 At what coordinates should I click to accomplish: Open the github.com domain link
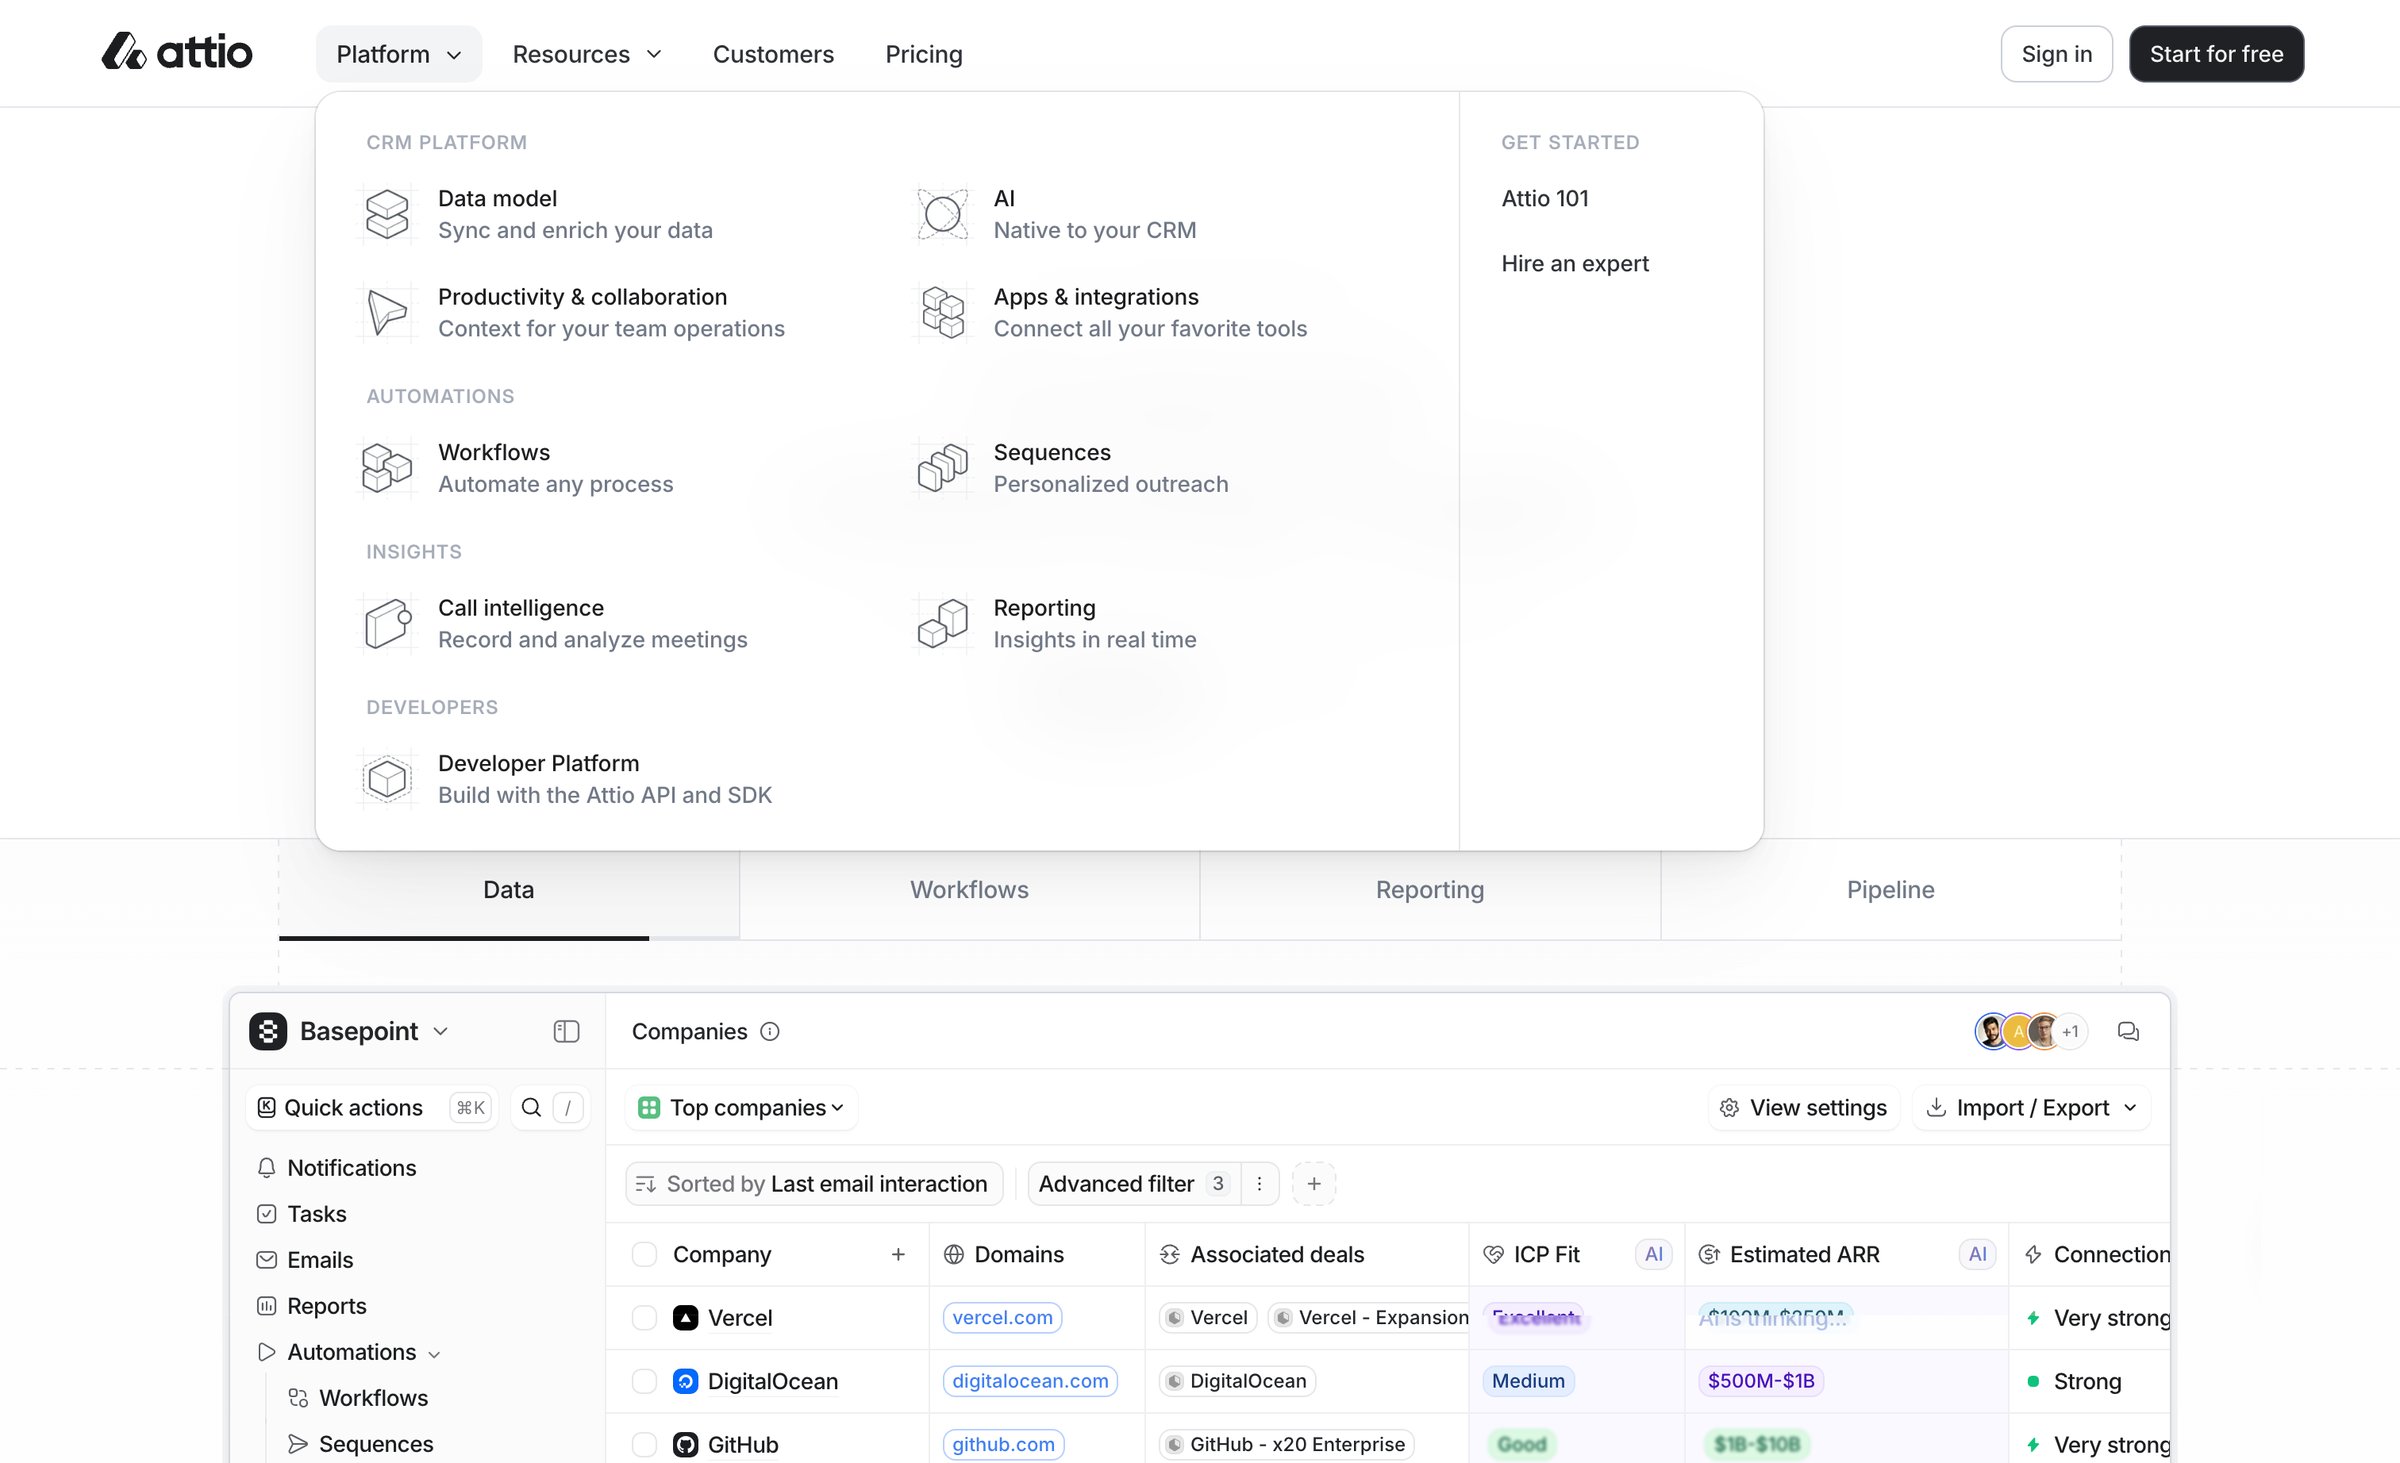1003,1444
